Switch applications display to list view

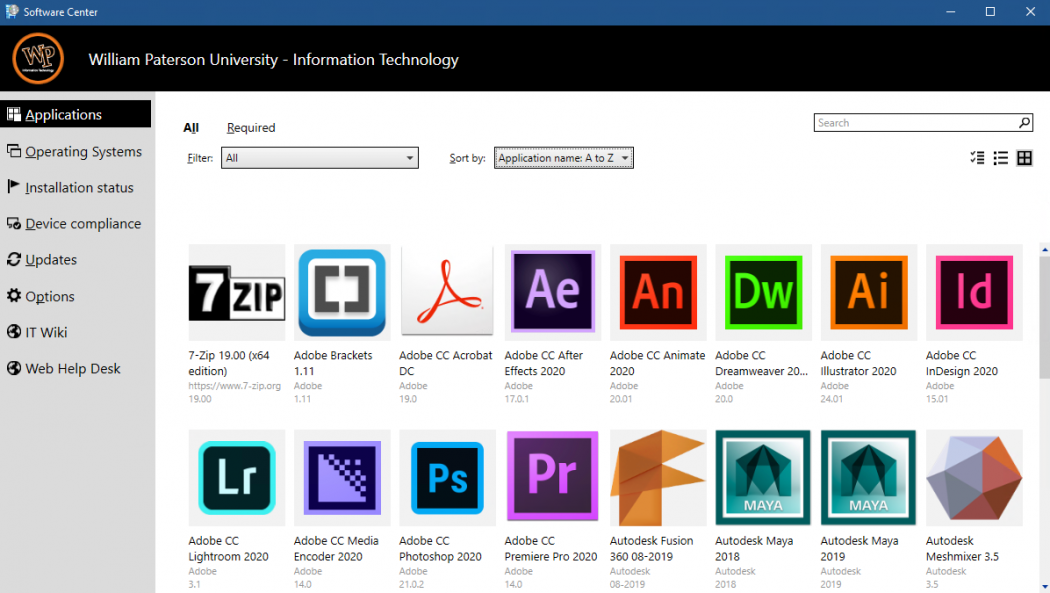pyautogui.click(x=1000, y=157)
